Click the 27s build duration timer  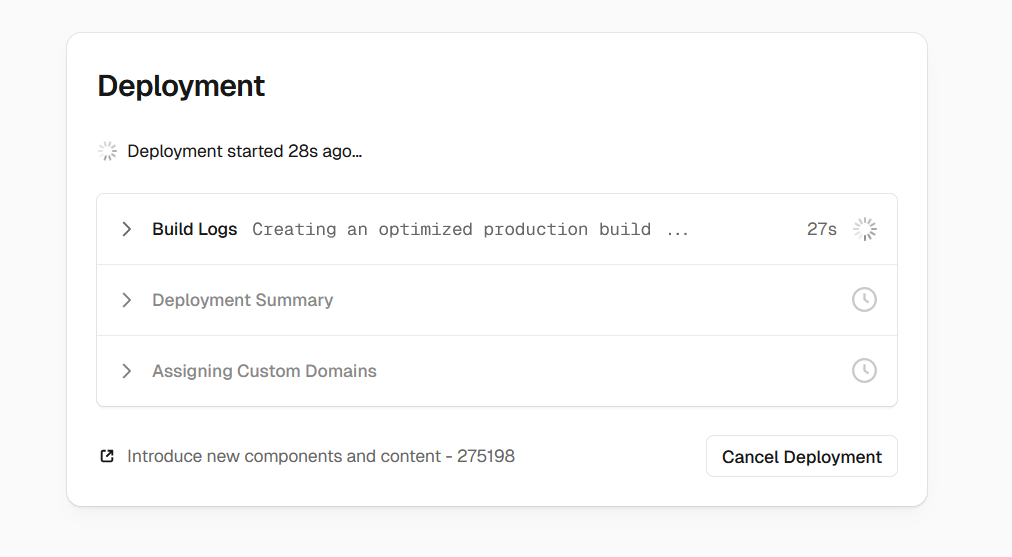point(821,229)
